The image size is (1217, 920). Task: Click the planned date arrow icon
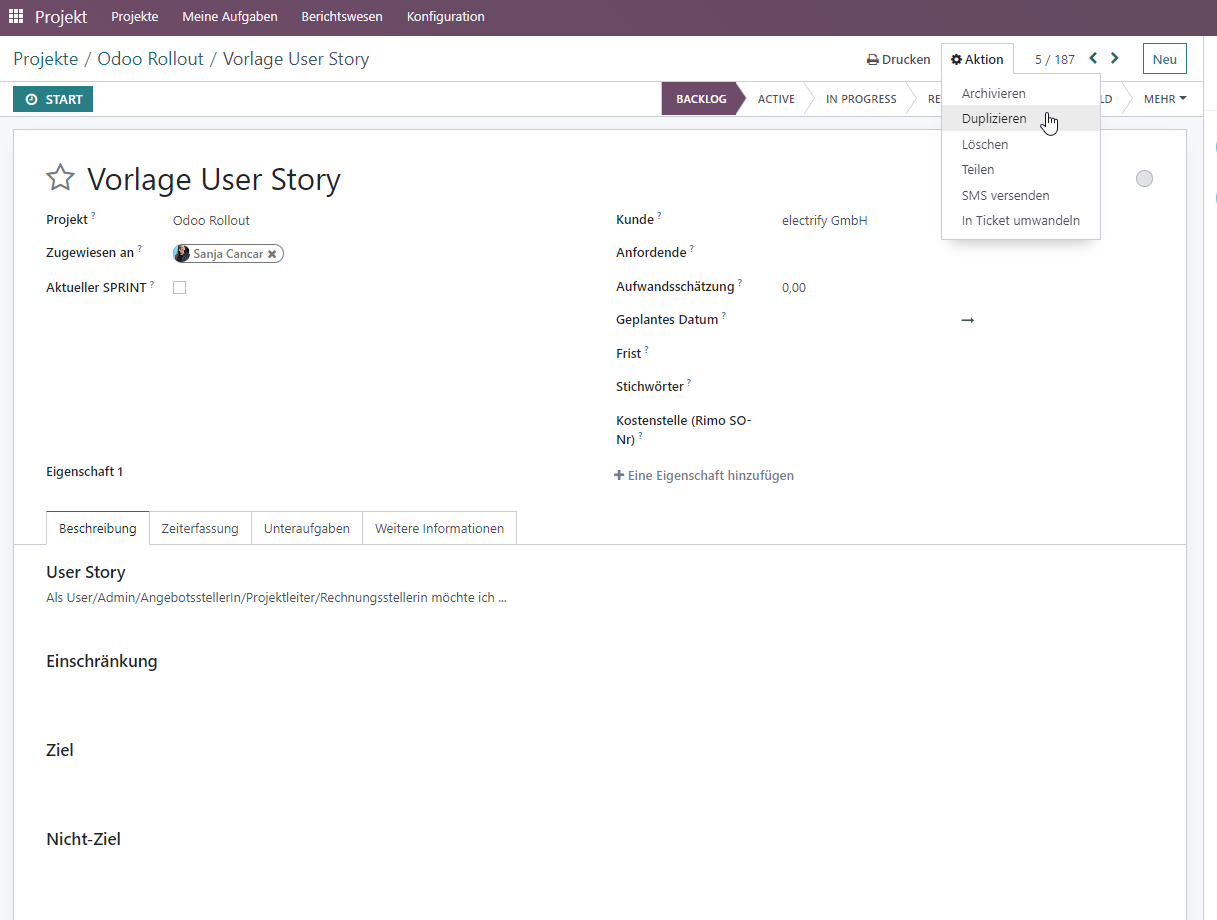pos(967,320)
